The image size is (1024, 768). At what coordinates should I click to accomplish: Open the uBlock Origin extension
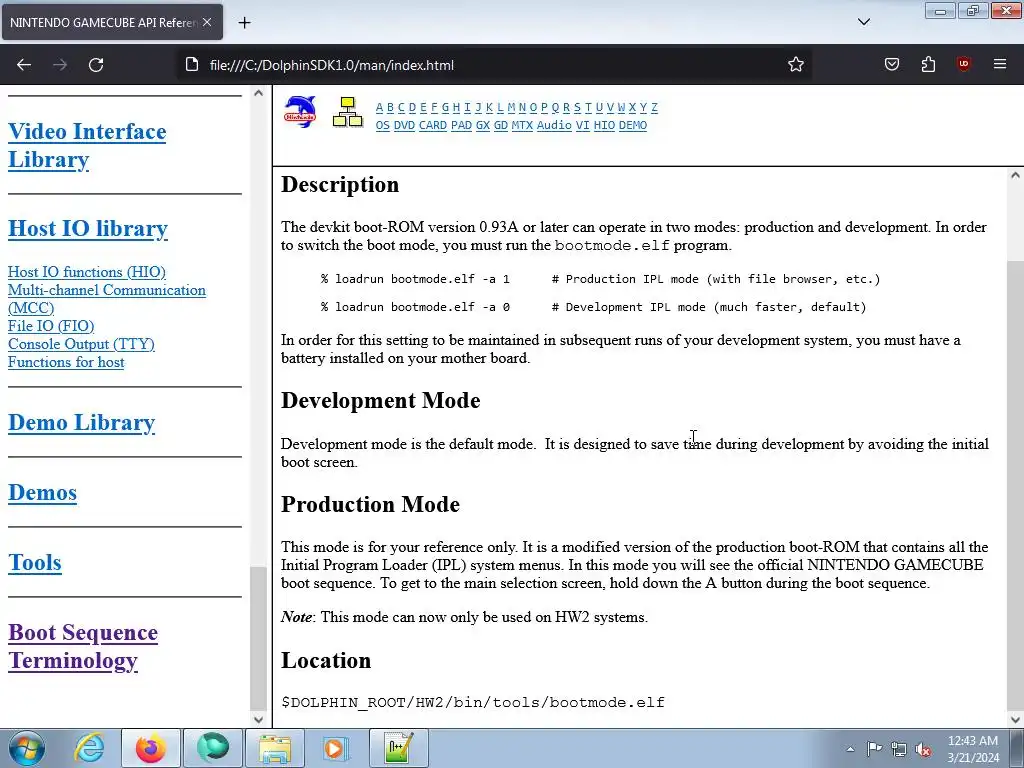click(x=964, y=64)
